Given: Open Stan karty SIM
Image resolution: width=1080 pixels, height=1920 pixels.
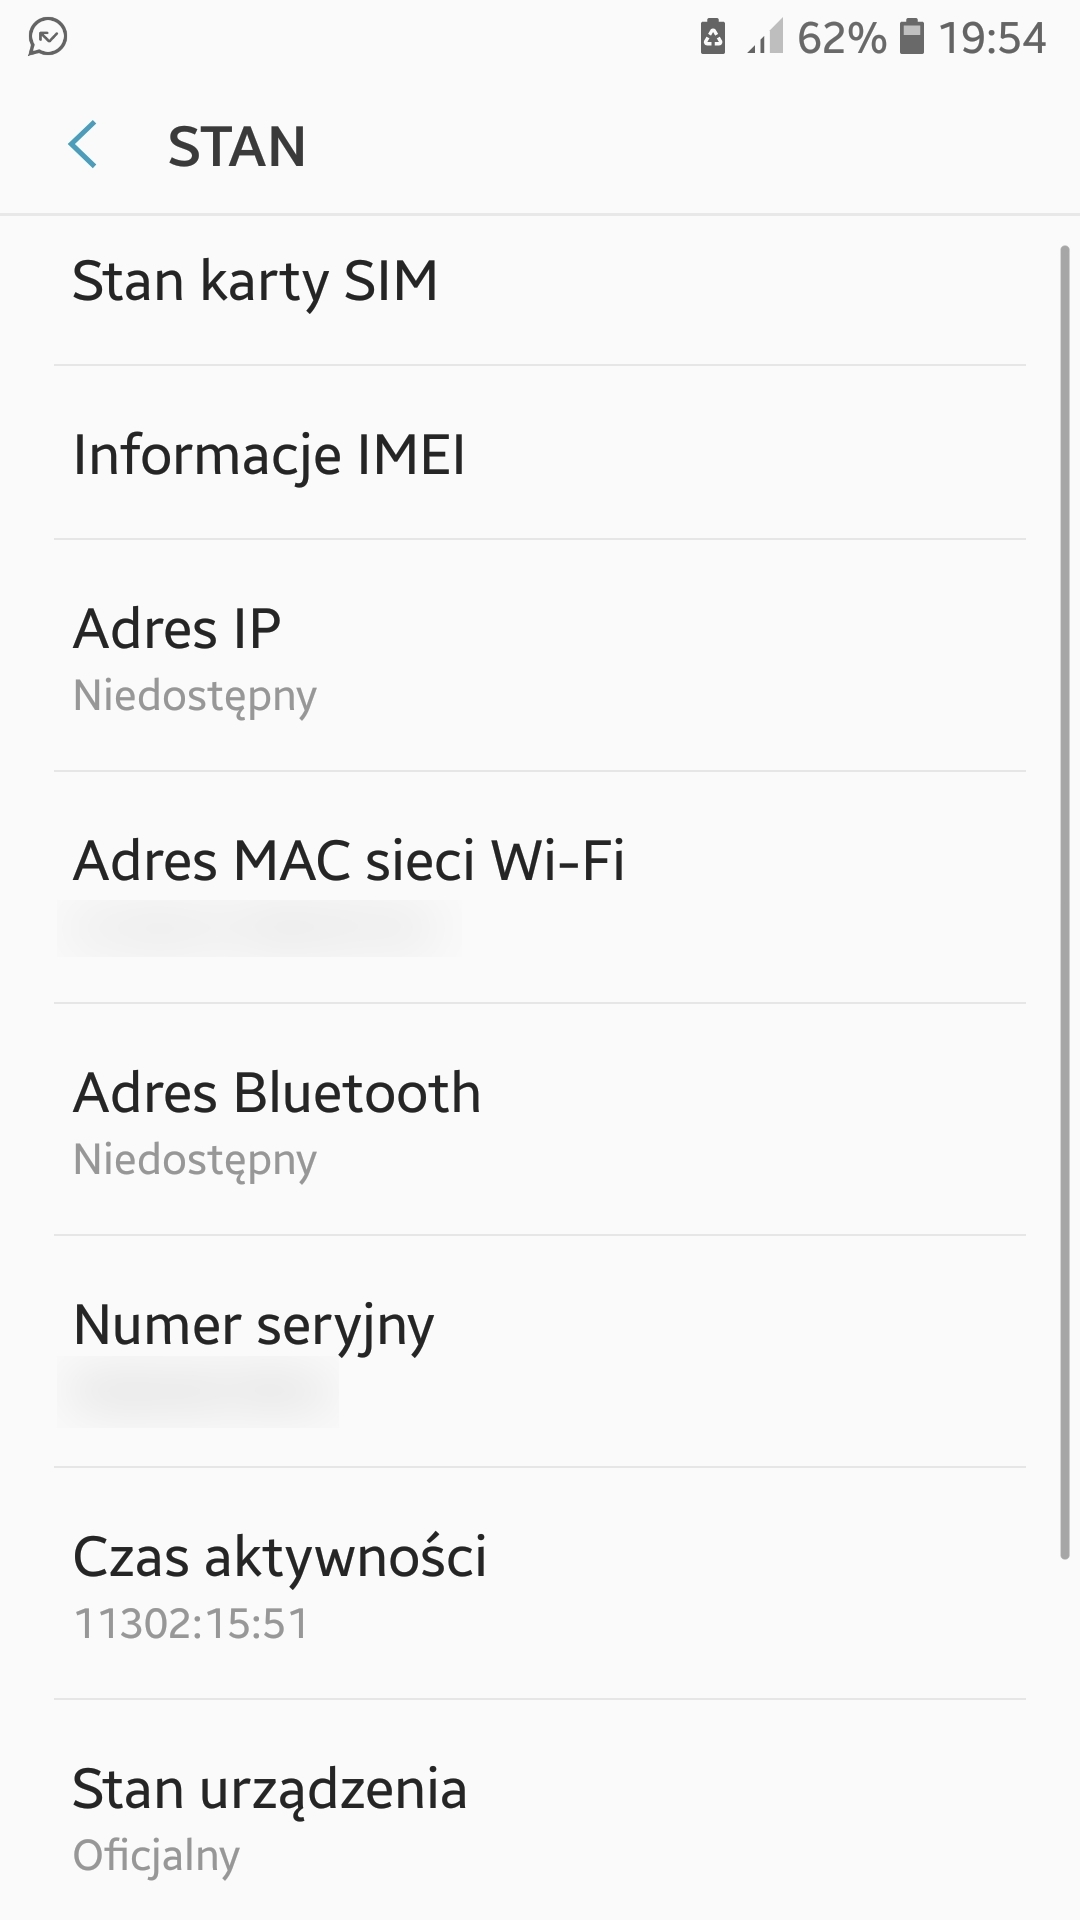Looking at the screenshot, I should 255,281.
